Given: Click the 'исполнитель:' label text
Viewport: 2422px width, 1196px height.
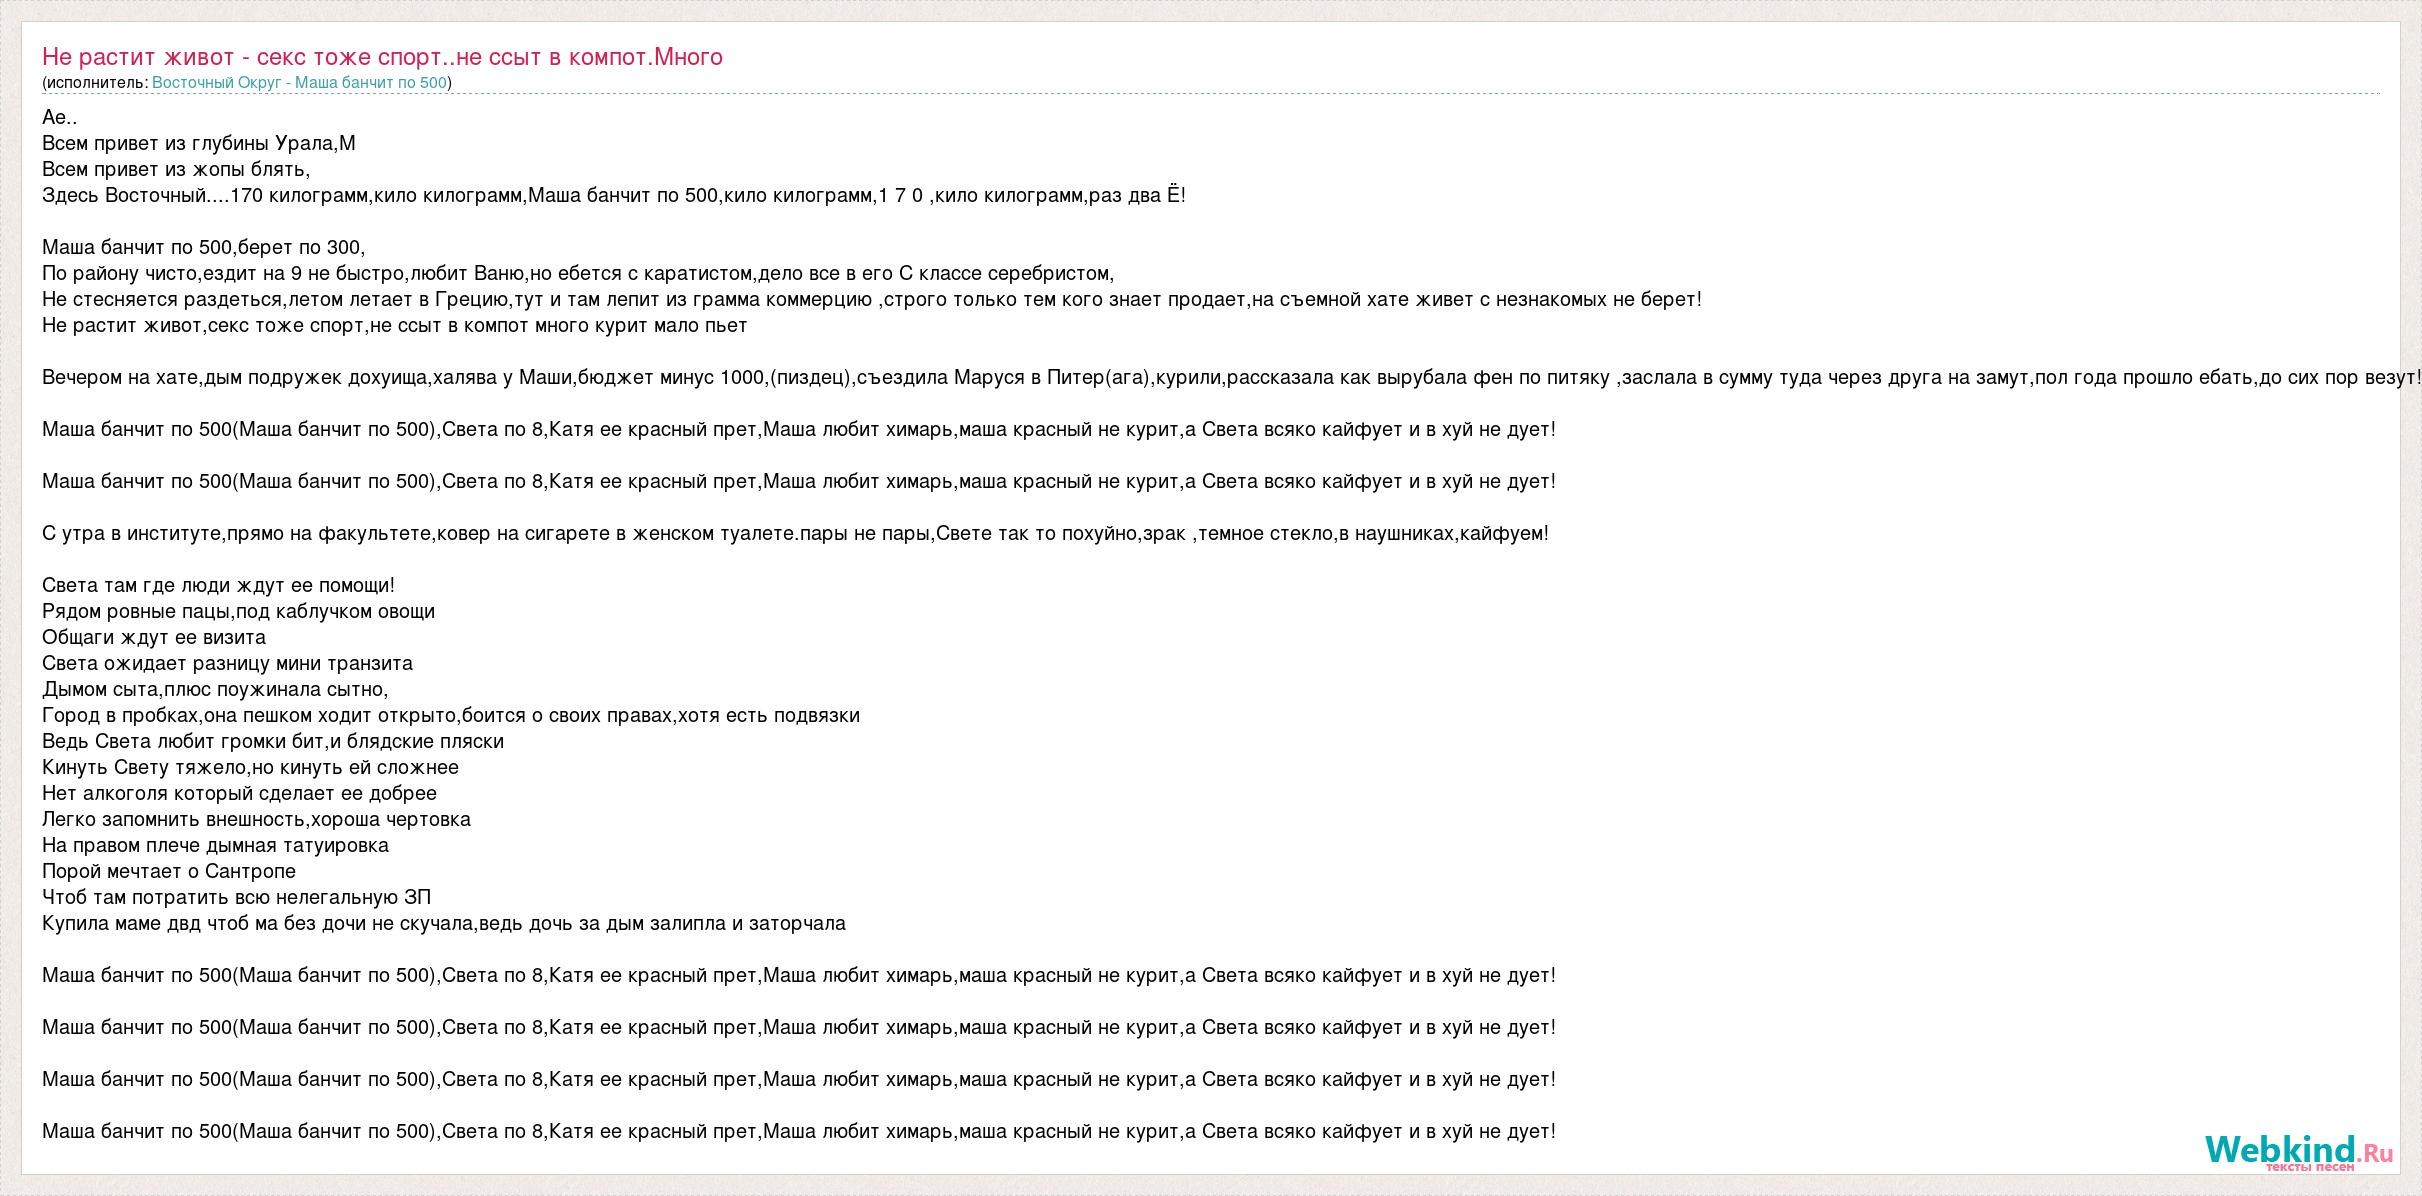Looking at the screenshot, I should click(97, 83).
